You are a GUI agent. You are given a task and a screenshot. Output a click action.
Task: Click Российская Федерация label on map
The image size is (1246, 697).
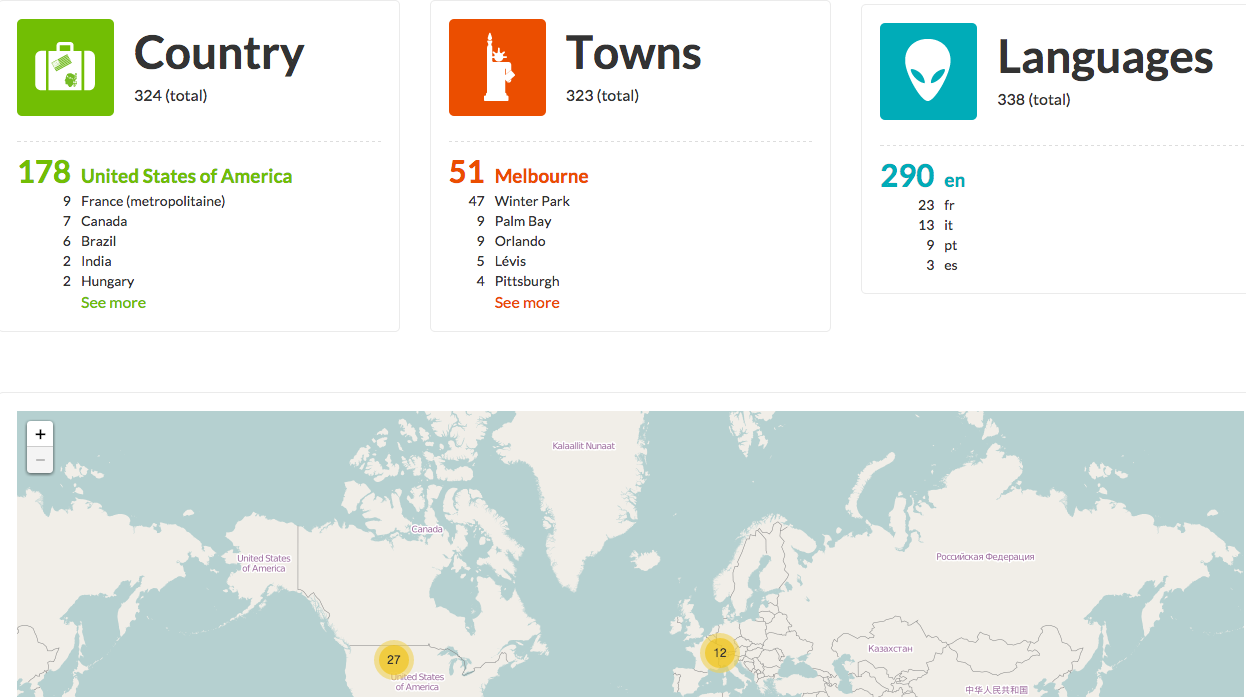[985, 557]
